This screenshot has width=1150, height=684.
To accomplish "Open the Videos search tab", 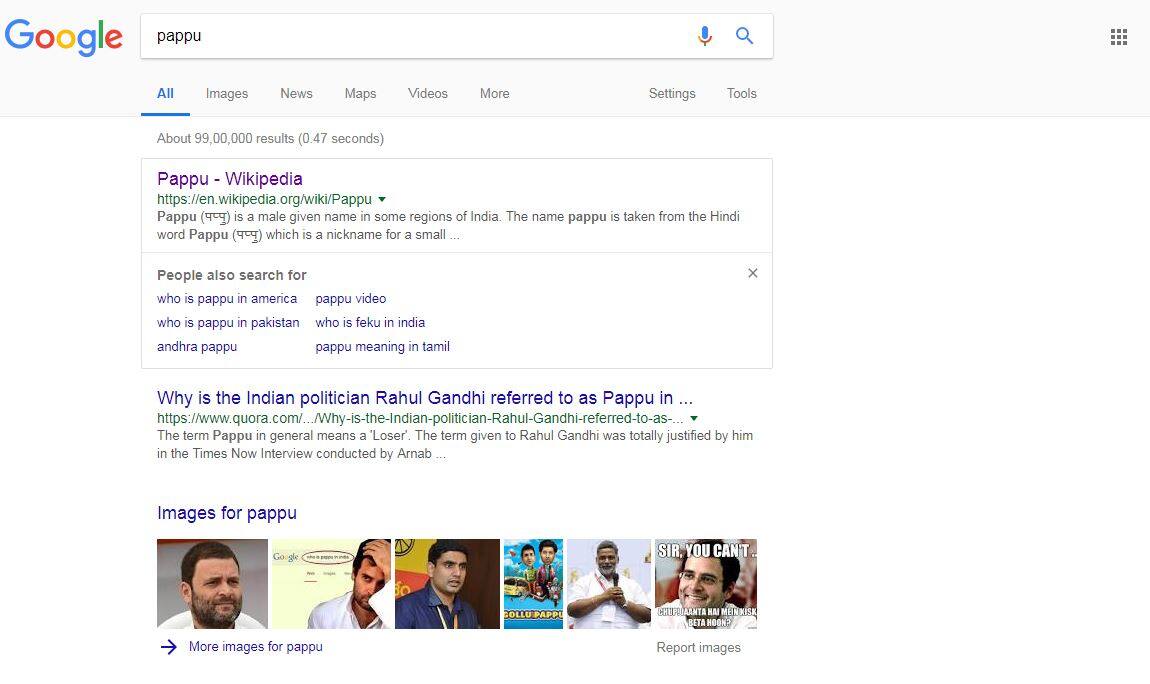I will click(x=428, y=93).
